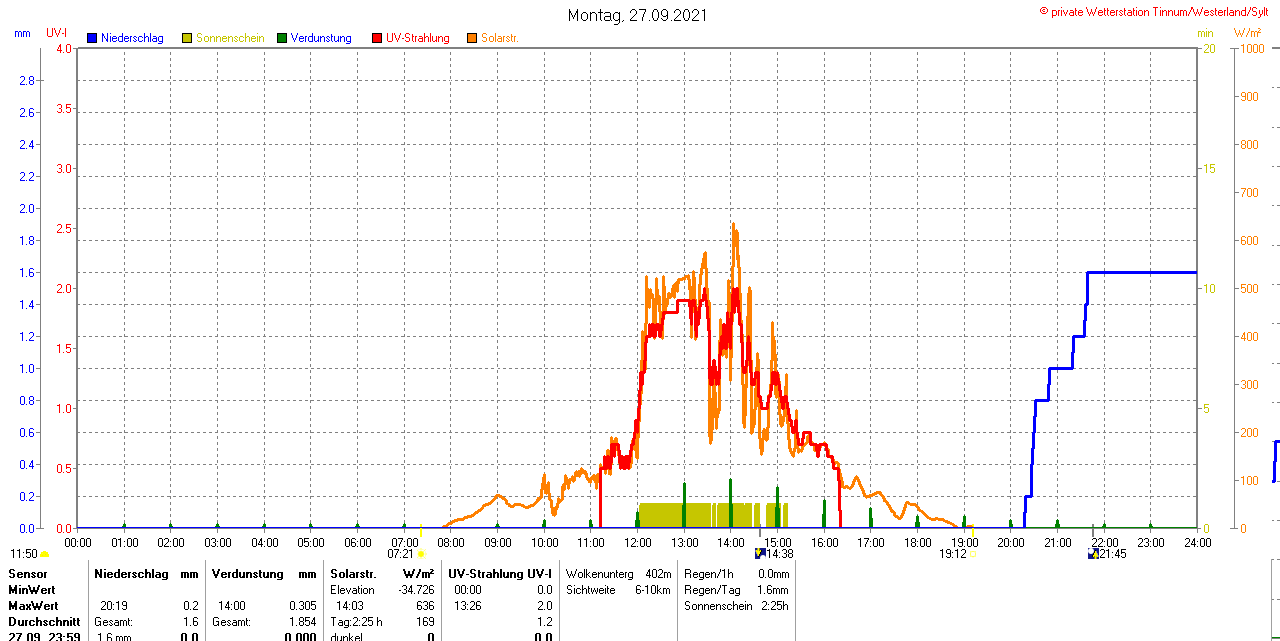Click the Verdunstung table column header
The width and height of the screenshot is (1280, 641).
(x=251, y=574)
